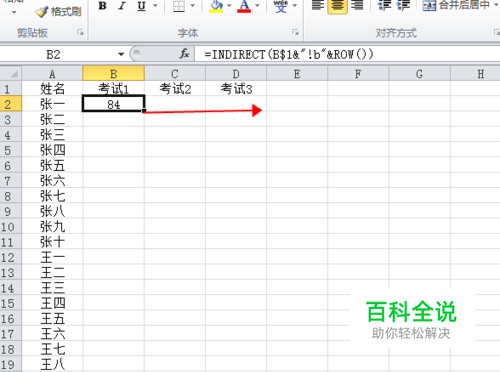
Task: Open clipboard (剪贴板) dialog launcher
Action: click(80, 32)
